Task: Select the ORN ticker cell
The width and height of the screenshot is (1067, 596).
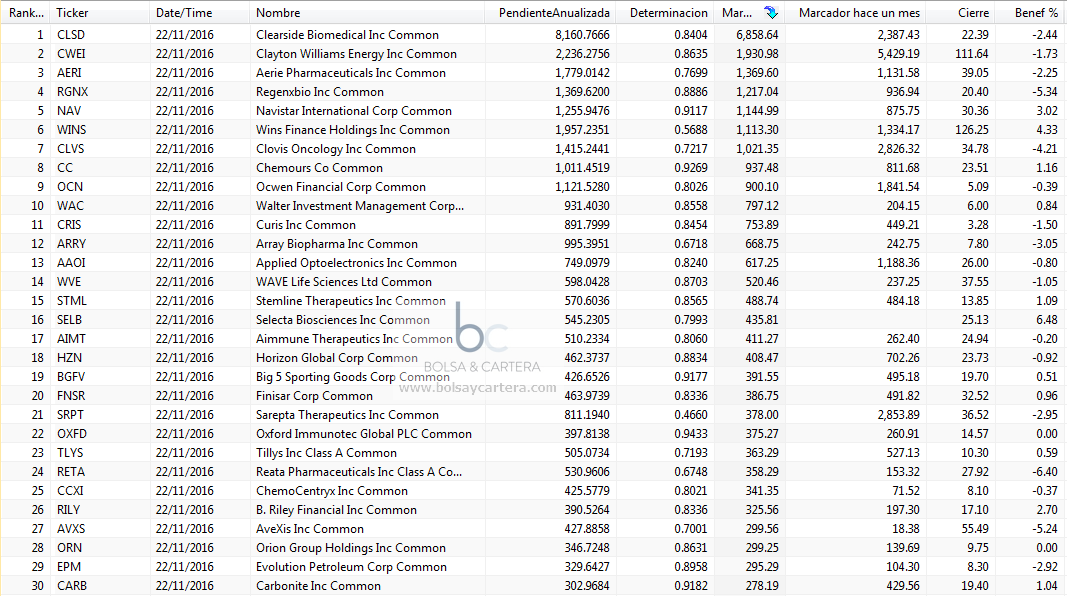Action: click(x=69, y=549)
